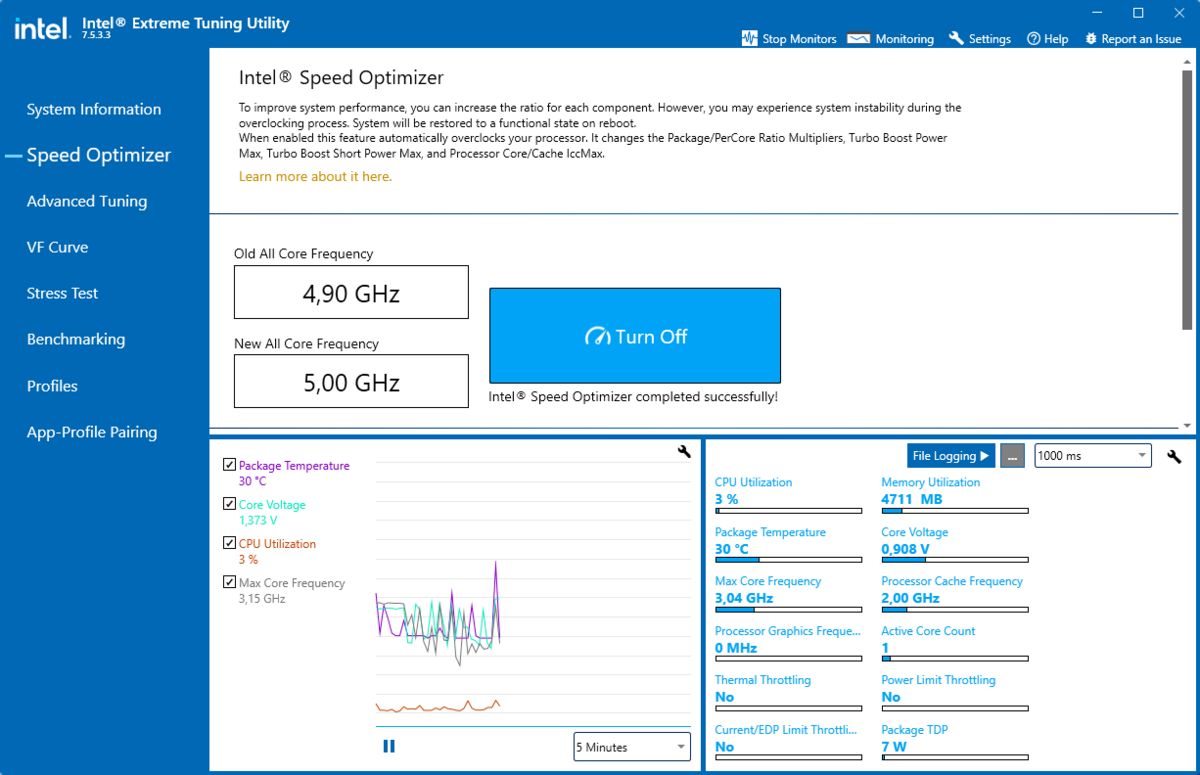Click the Thermal Throttling No value
Viewport: 1200px width, 775px height.
point(724,697)
